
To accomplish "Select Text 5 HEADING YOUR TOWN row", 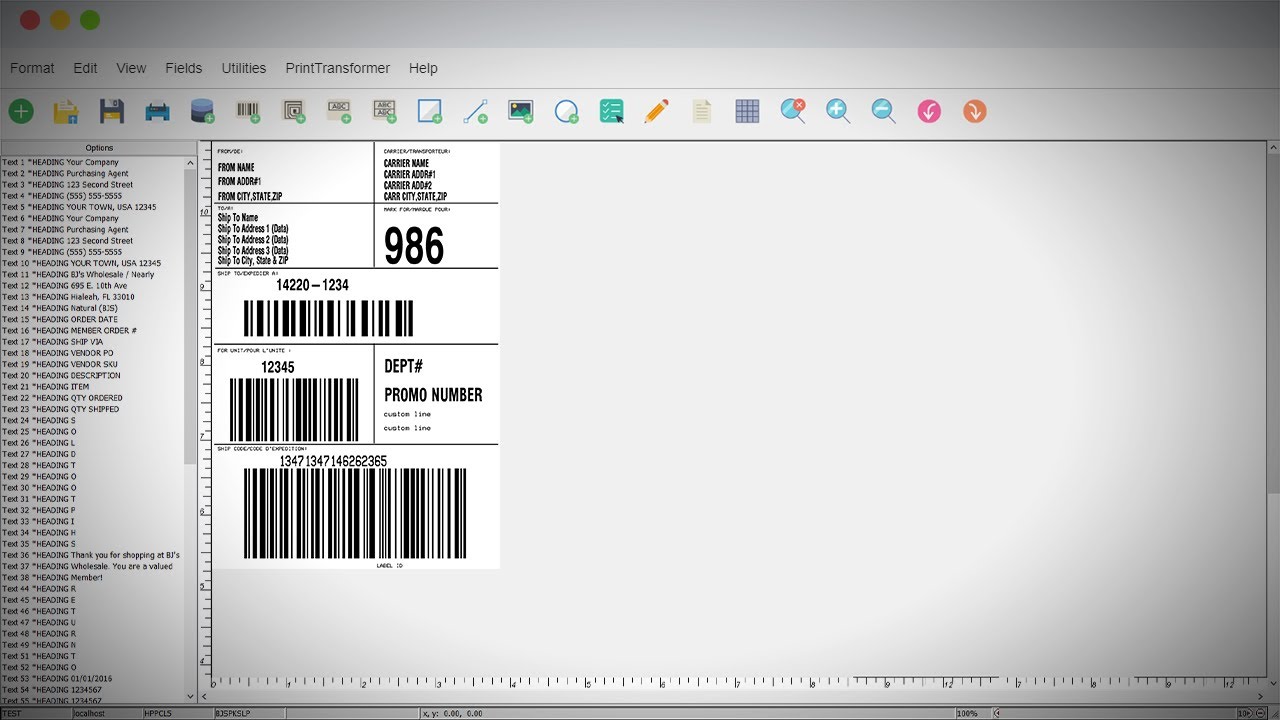I will 92,207.
